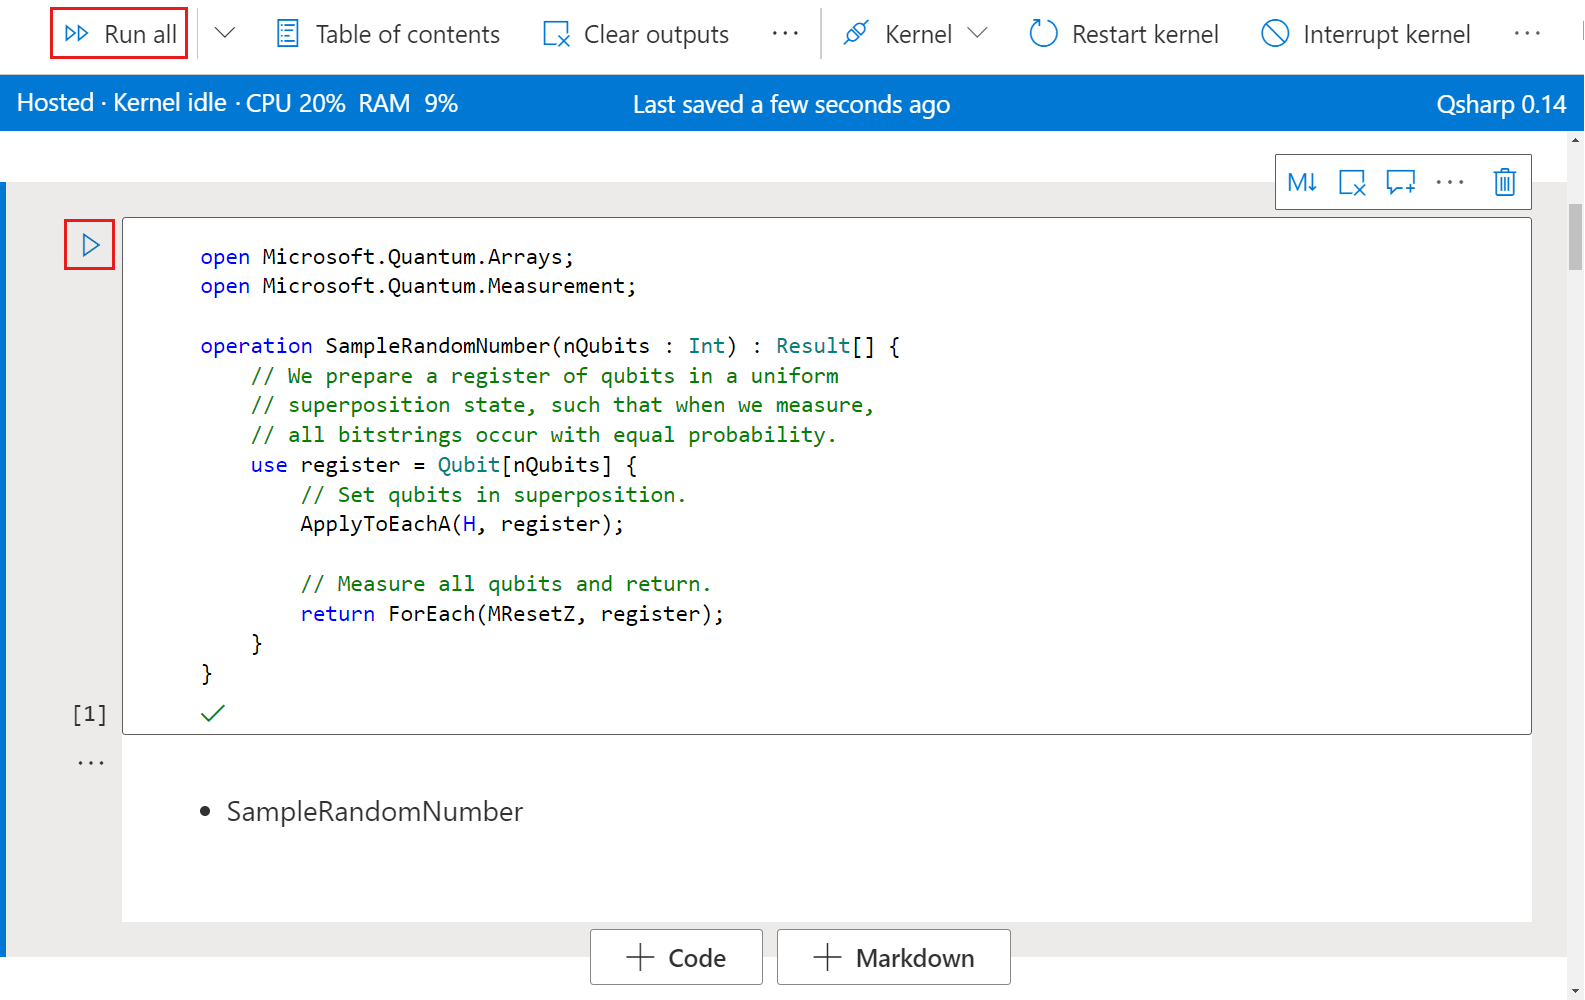Viewport: 1585px width, 1000px height.
Task: Clear all cell outputs
Action: [x=635, y=34]
